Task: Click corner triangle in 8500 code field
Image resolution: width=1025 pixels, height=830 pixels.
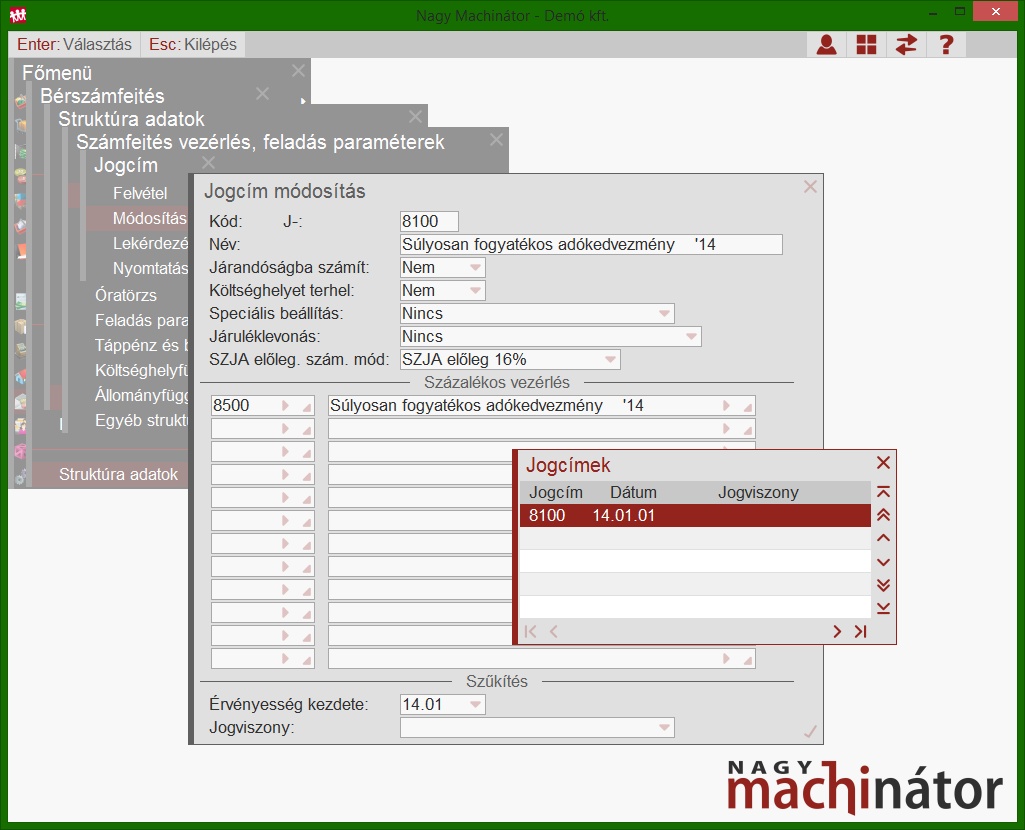Action: point(307,407)
